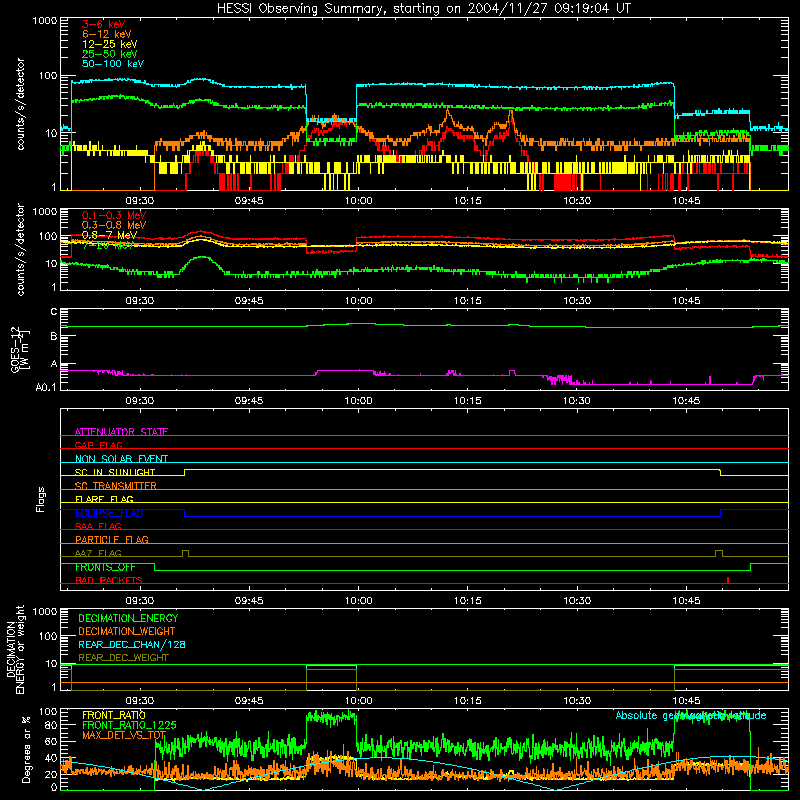
Task: Select the 0.3-0.8 MeV legend label
Action: click(114, 225)
